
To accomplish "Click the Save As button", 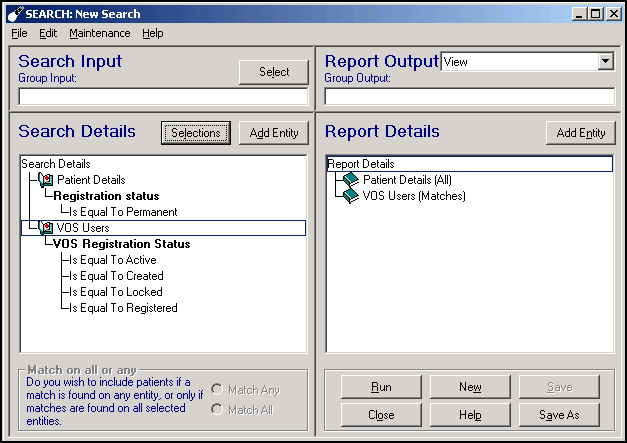I will 559,414.
